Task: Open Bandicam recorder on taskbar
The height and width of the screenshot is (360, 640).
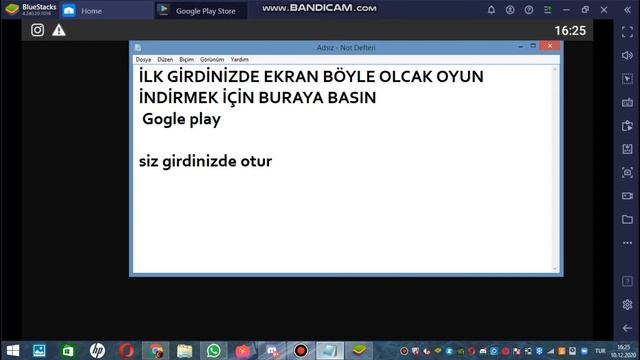Action: point(301,351)
